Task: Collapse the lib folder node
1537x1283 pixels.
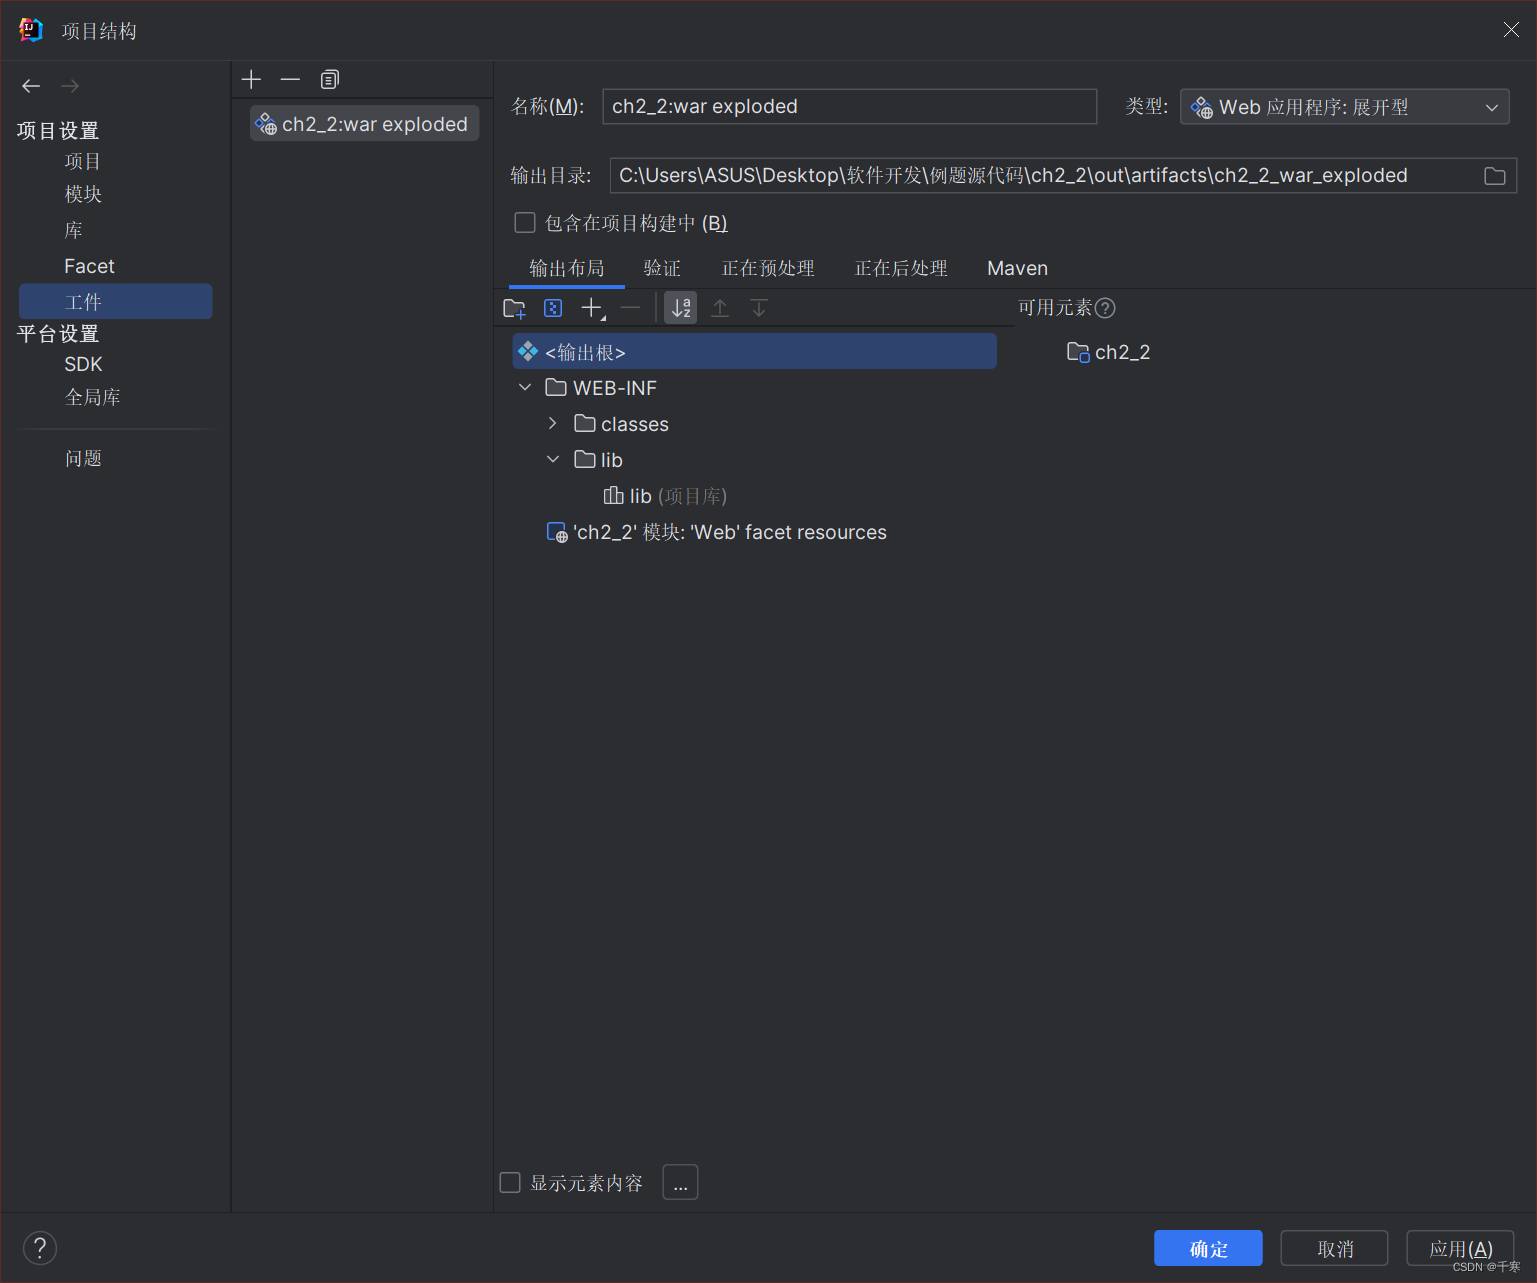Action: [553, 459]
